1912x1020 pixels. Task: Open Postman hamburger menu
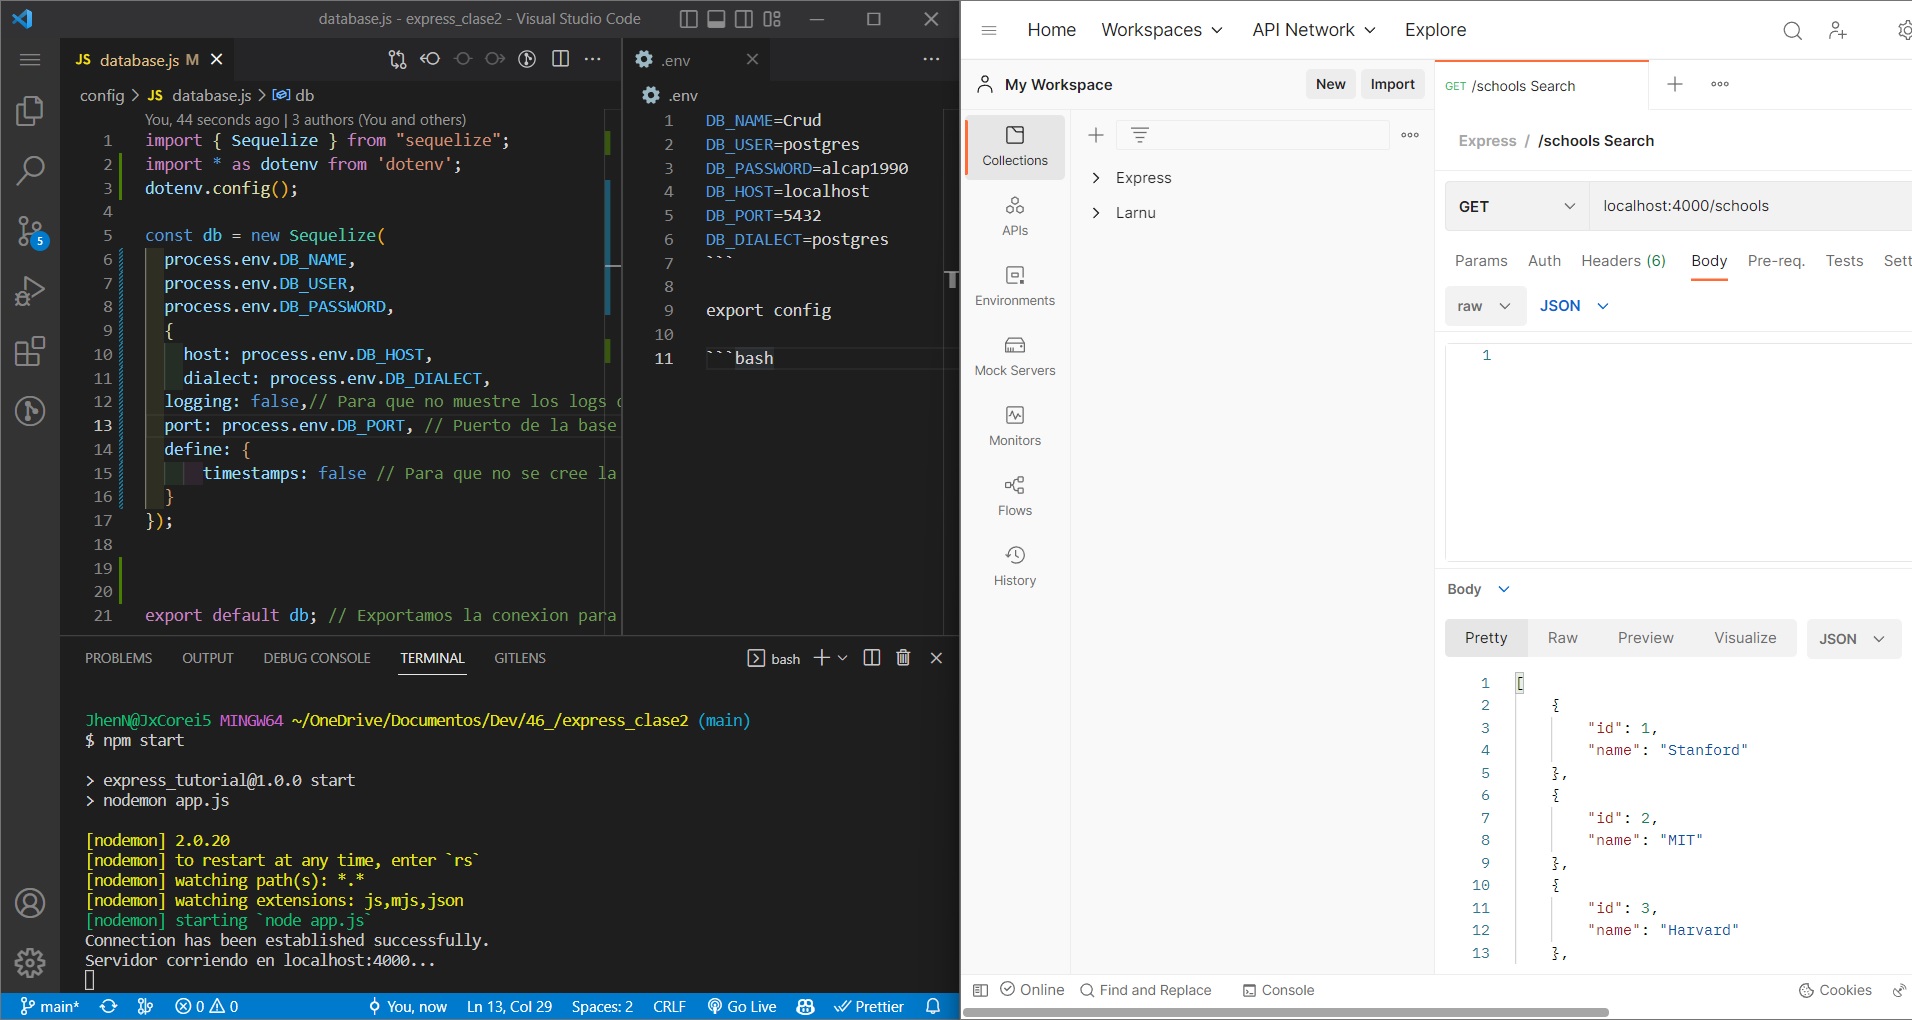click(989, 31)
